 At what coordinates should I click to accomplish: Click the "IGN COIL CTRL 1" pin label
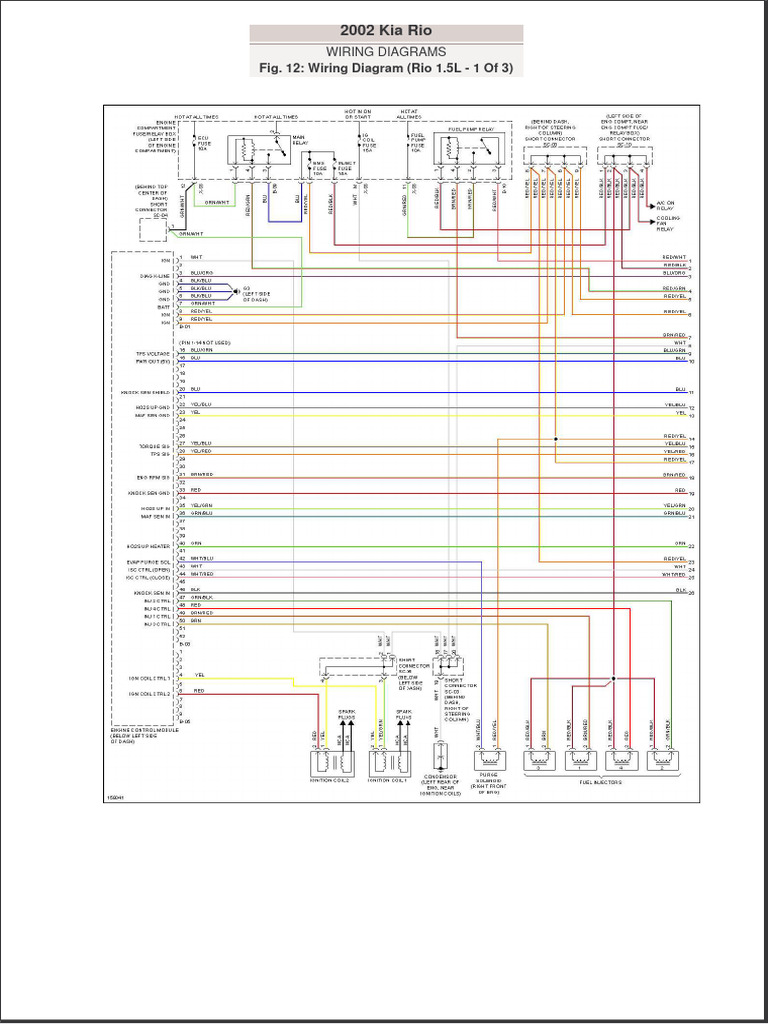(x=150, y=679)
